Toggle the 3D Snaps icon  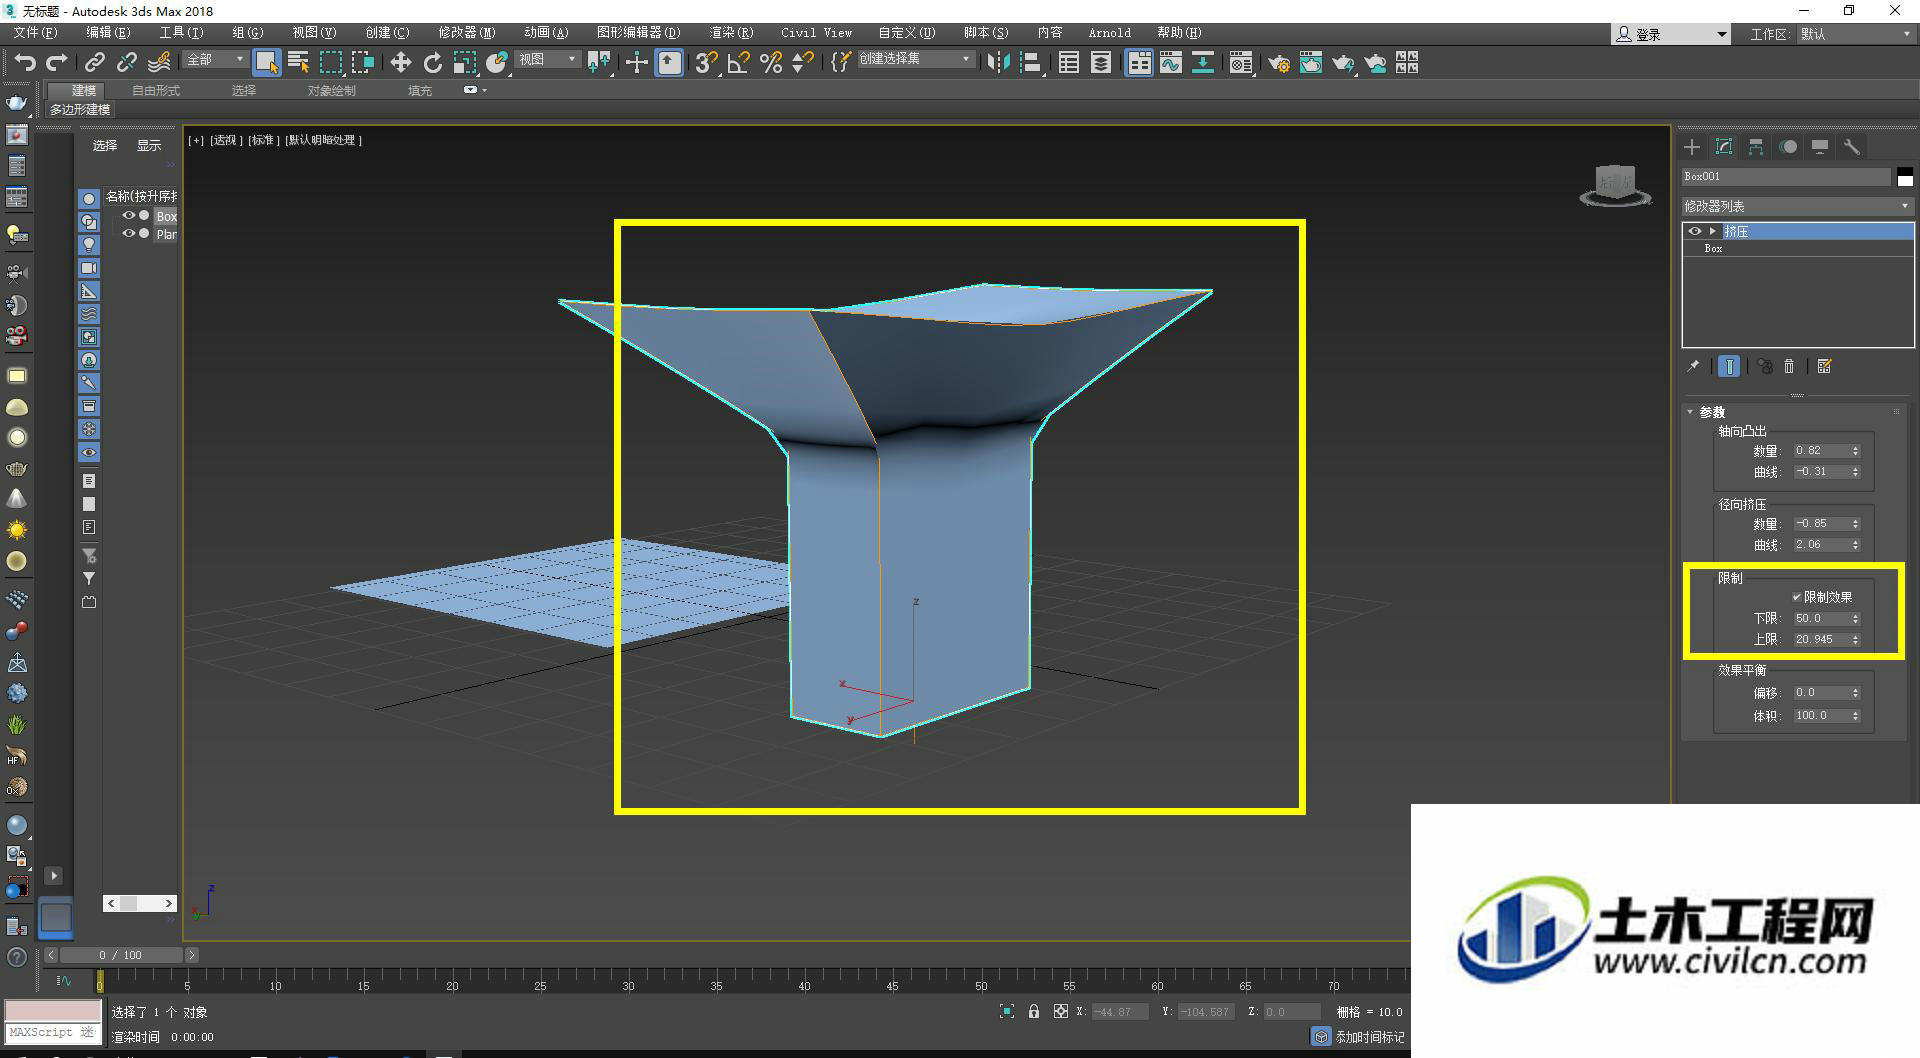tap(707, 62)
